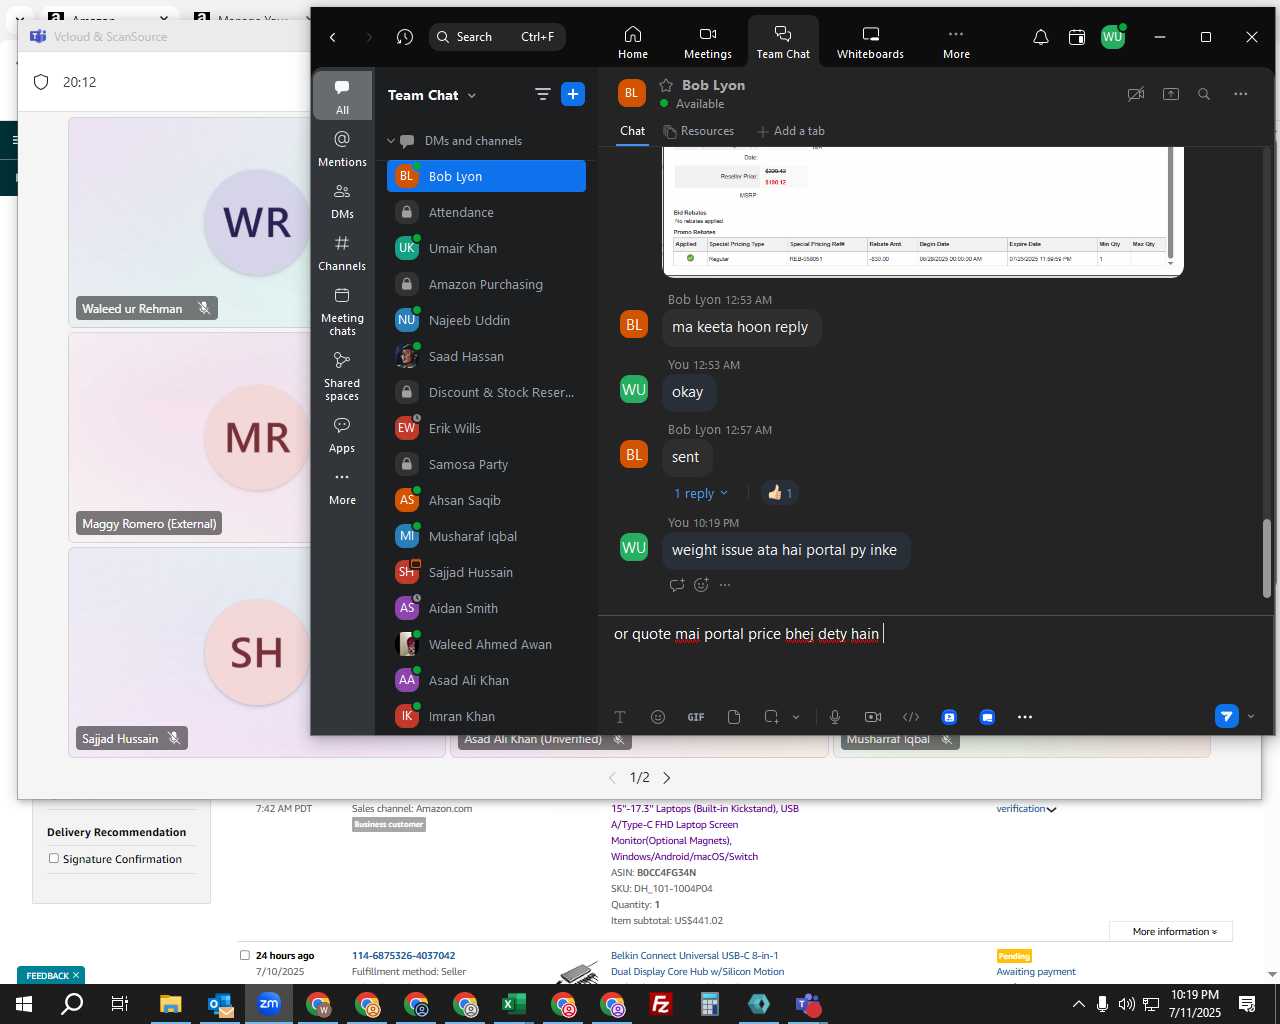Open the More tab in top navigation
This screenshot has height=1024, width=1280.
956,43
